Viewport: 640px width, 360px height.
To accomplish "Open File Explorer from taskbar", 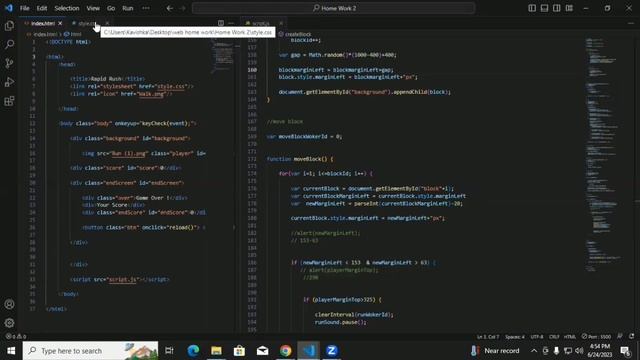I will tap(216, 351).
